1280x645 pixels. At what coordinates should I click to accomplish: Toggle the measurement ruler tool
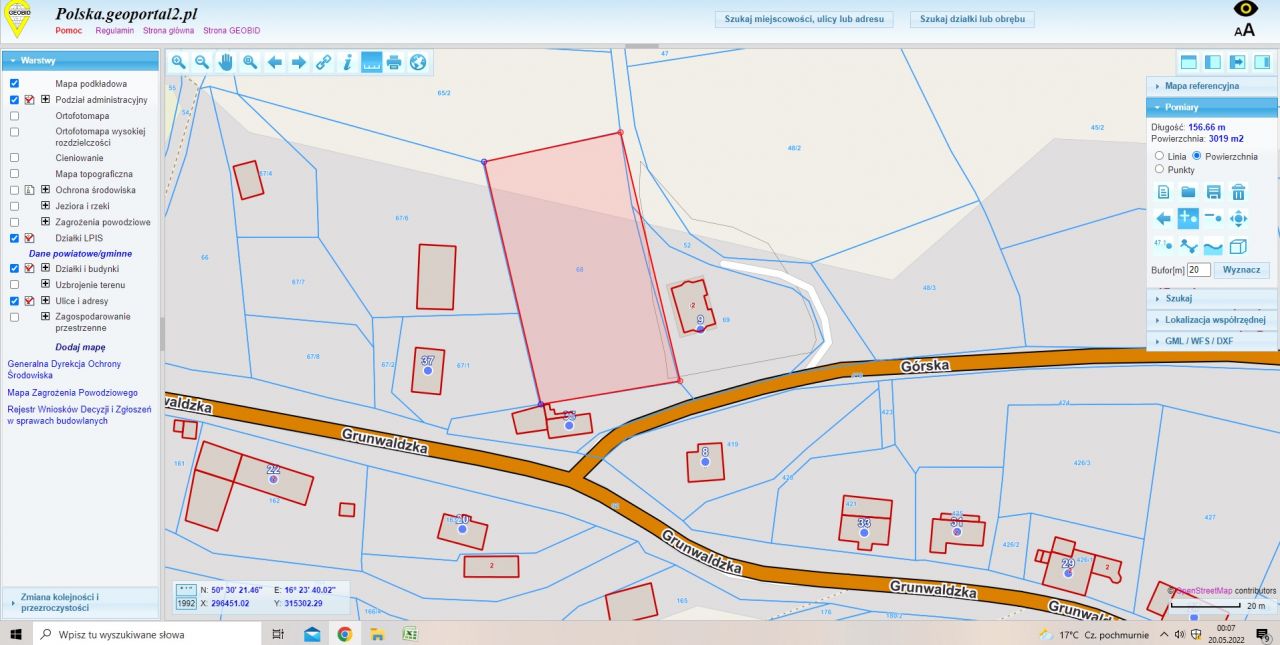[370, 62]
